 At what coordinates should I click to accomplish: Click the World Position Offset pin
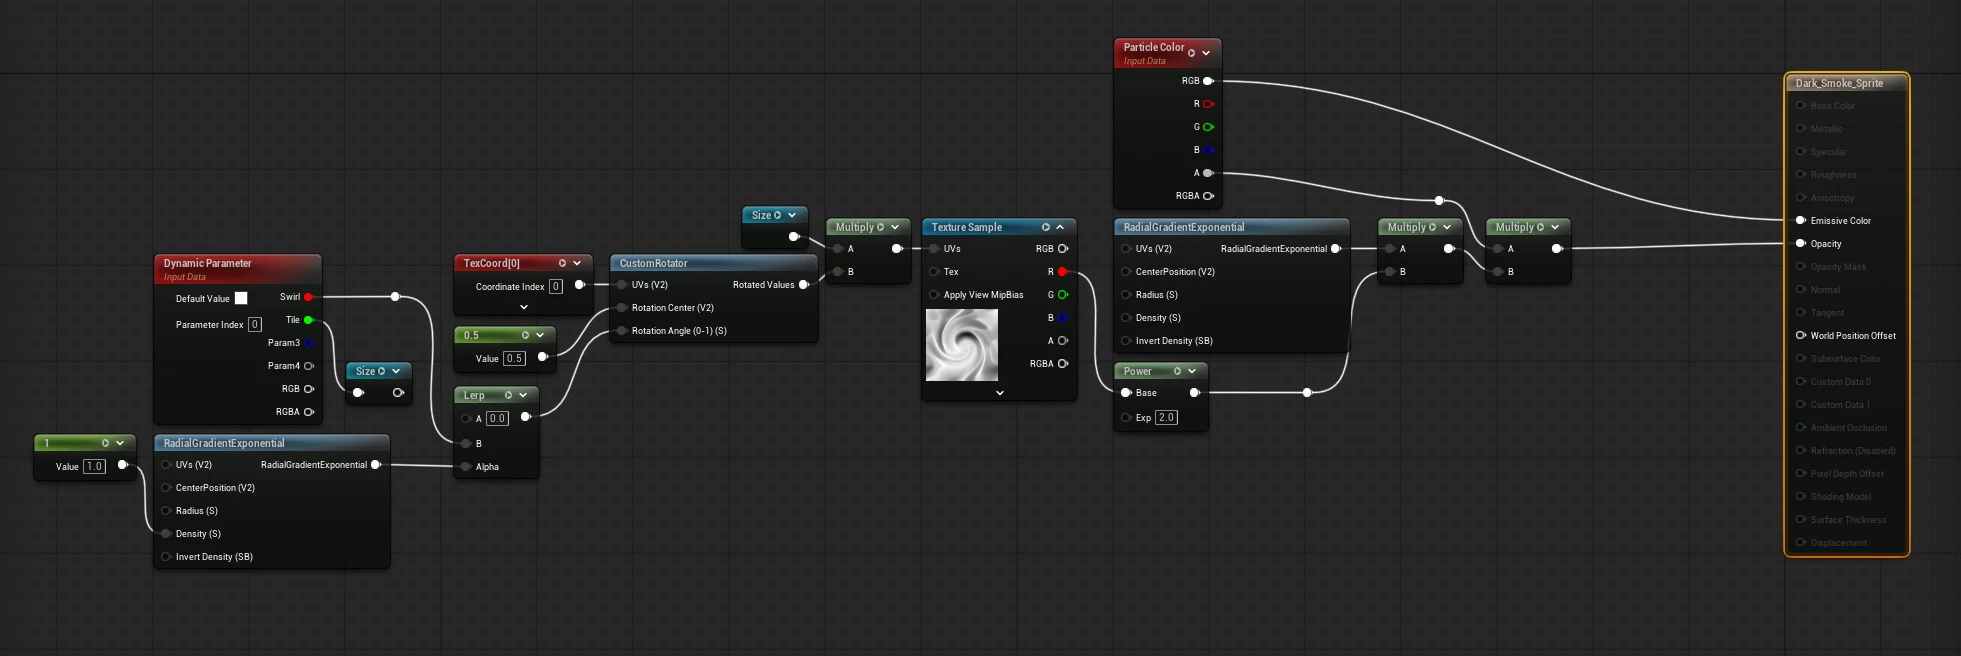click(1801, 336)
